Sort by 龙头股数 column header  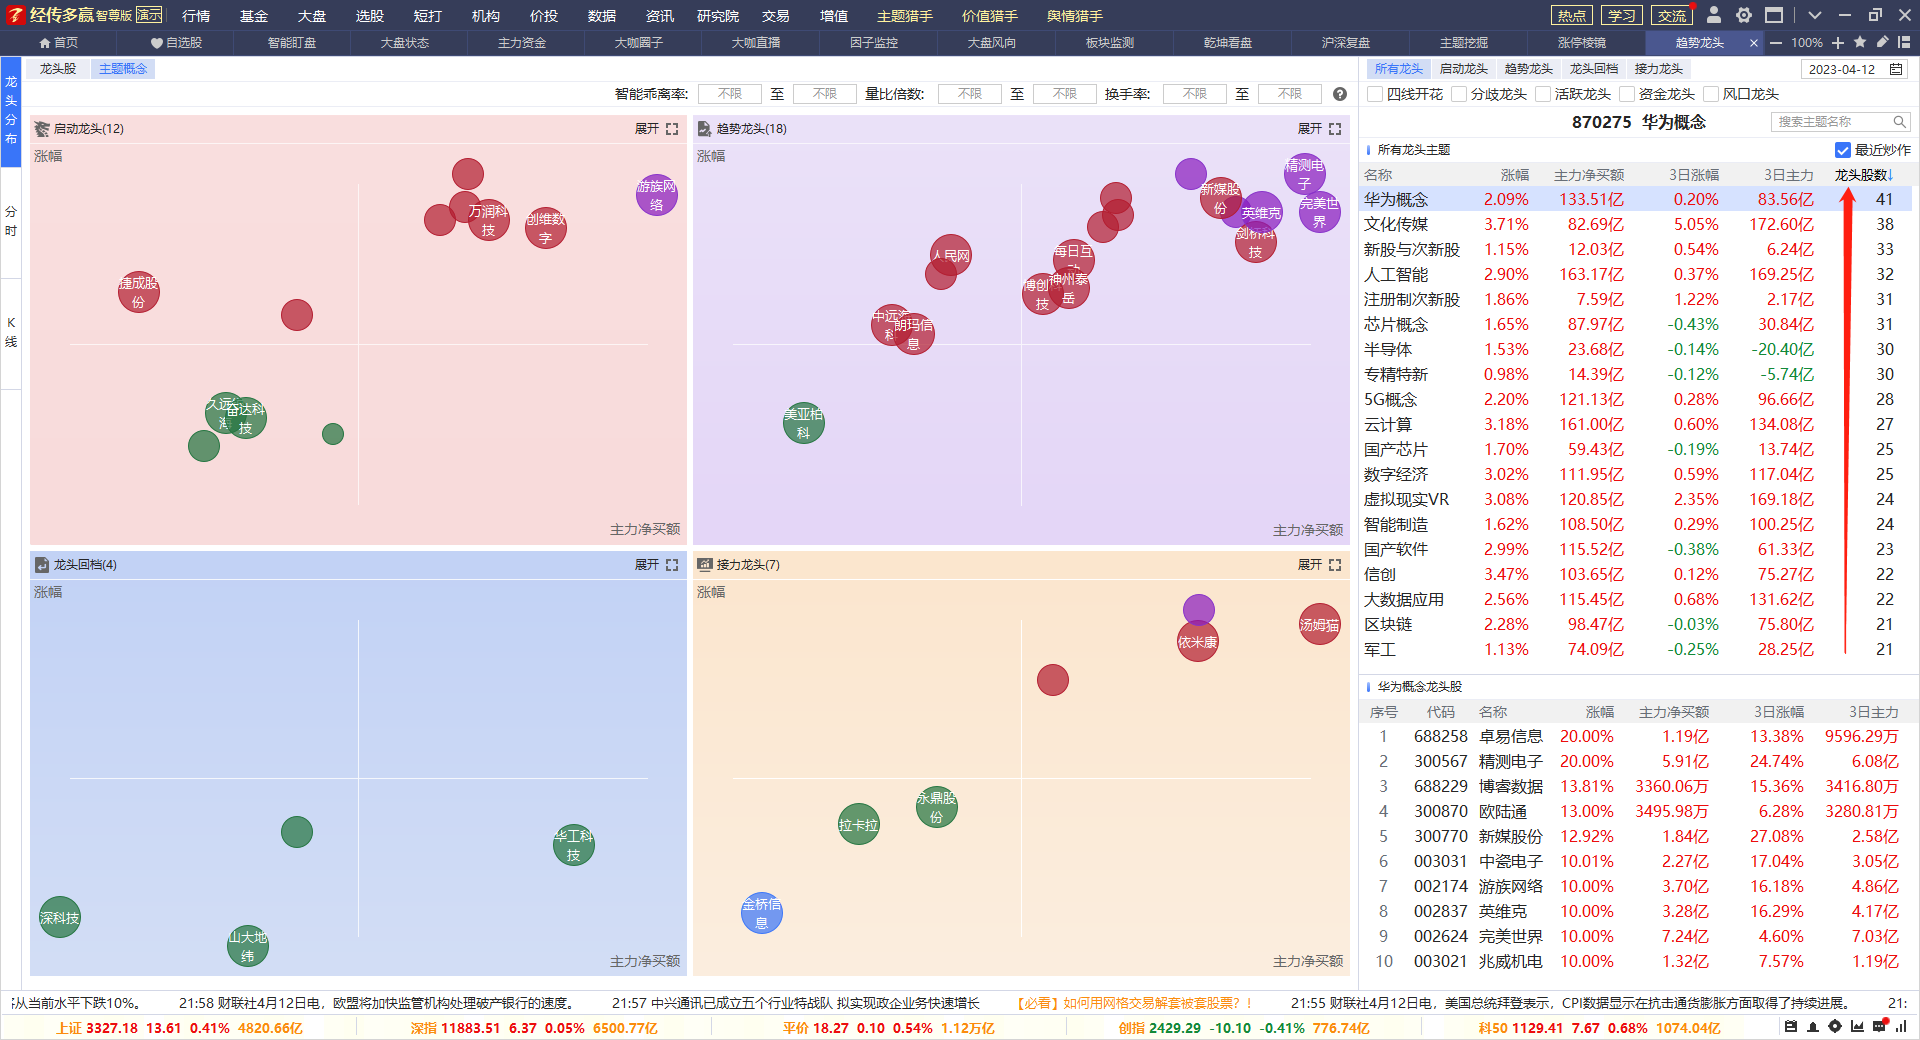pyautogui.click(x=1864, y=175)
